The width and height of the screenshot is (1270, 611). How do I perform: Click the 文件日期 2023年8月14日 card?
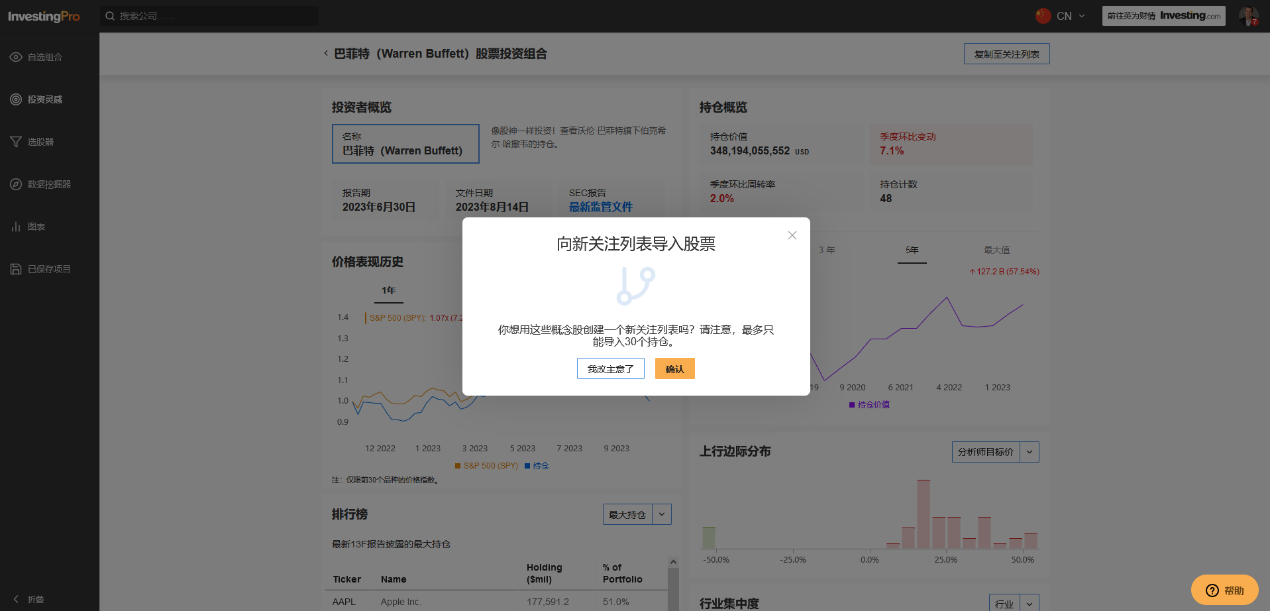[x=498, y=200]
